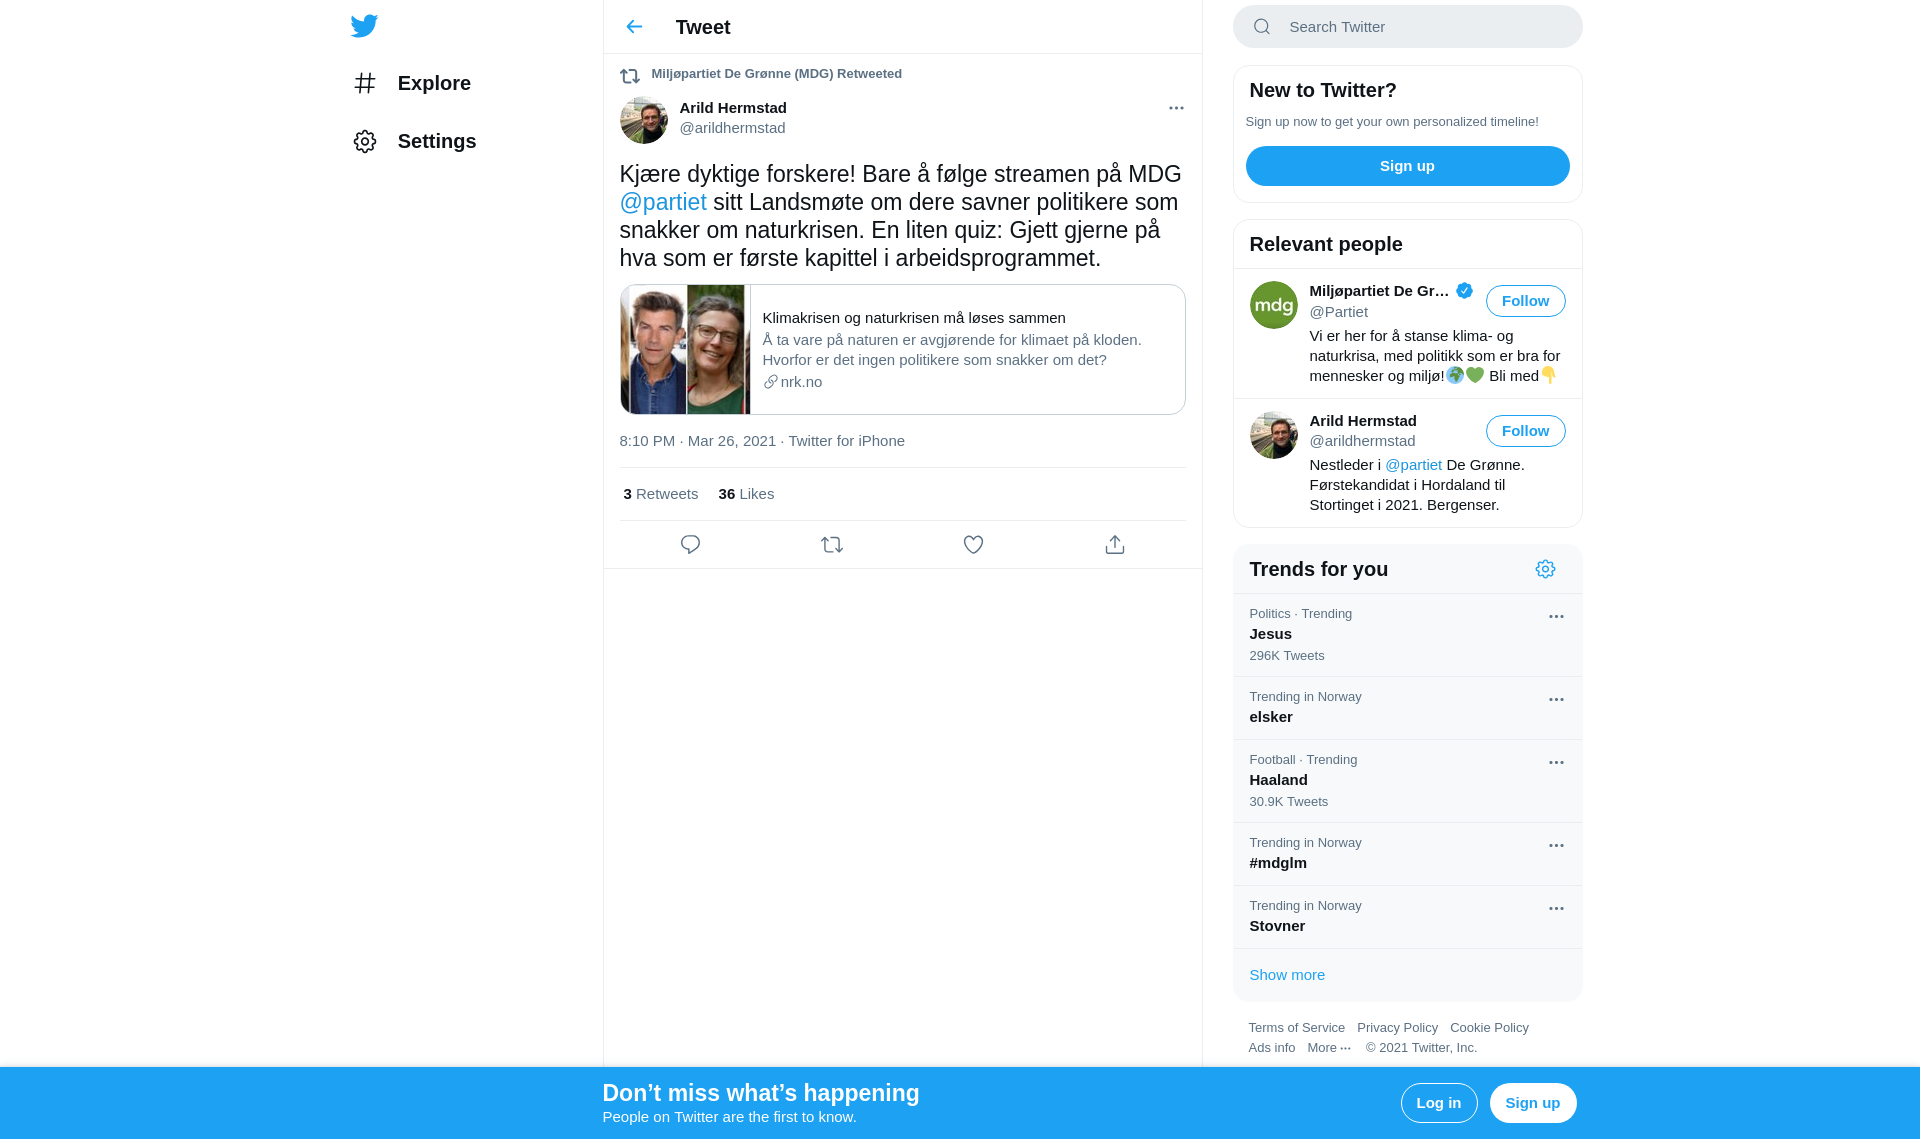Go back using the arrow icon
Viewport: 1920px width, 1139px height.
[634, 27]
